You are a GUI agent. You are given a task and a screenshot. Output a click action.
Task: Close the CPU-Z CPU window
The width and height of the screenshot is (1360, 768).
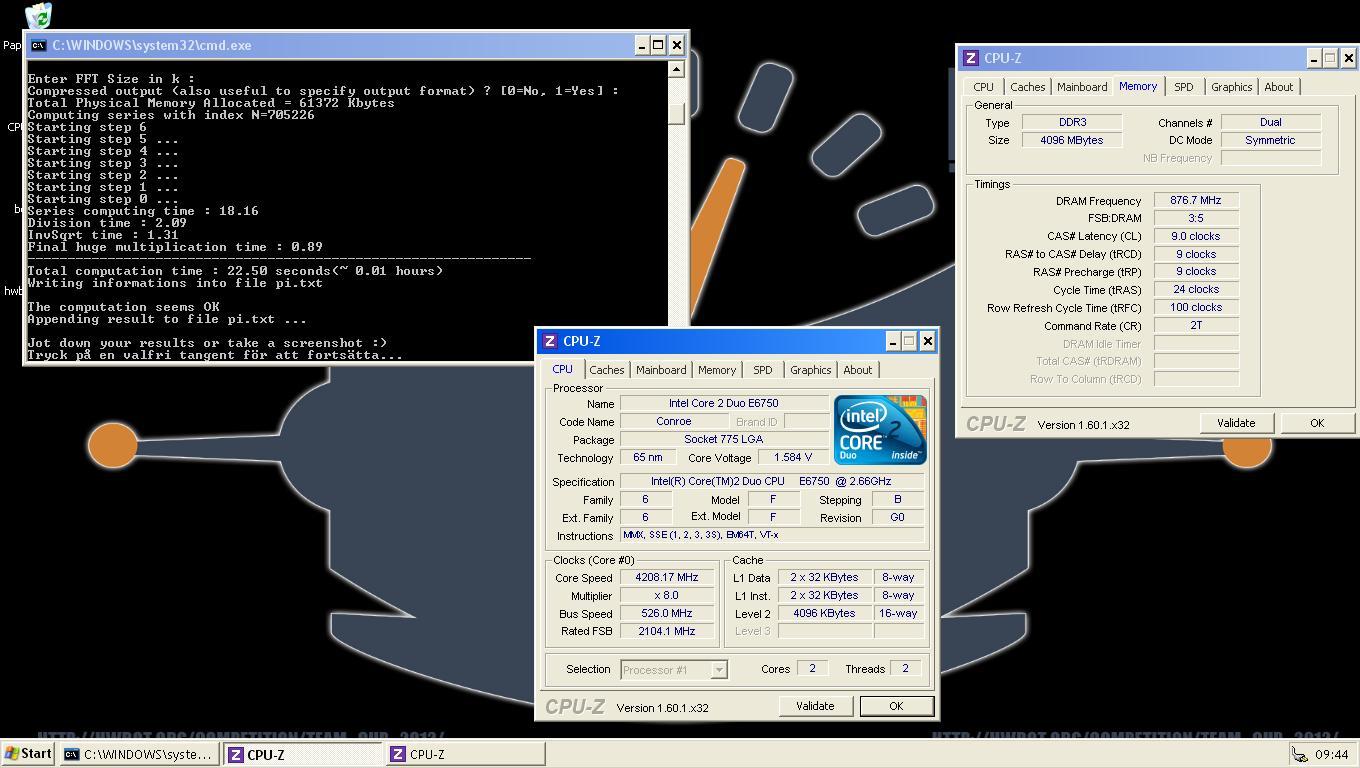pos(927,341)
